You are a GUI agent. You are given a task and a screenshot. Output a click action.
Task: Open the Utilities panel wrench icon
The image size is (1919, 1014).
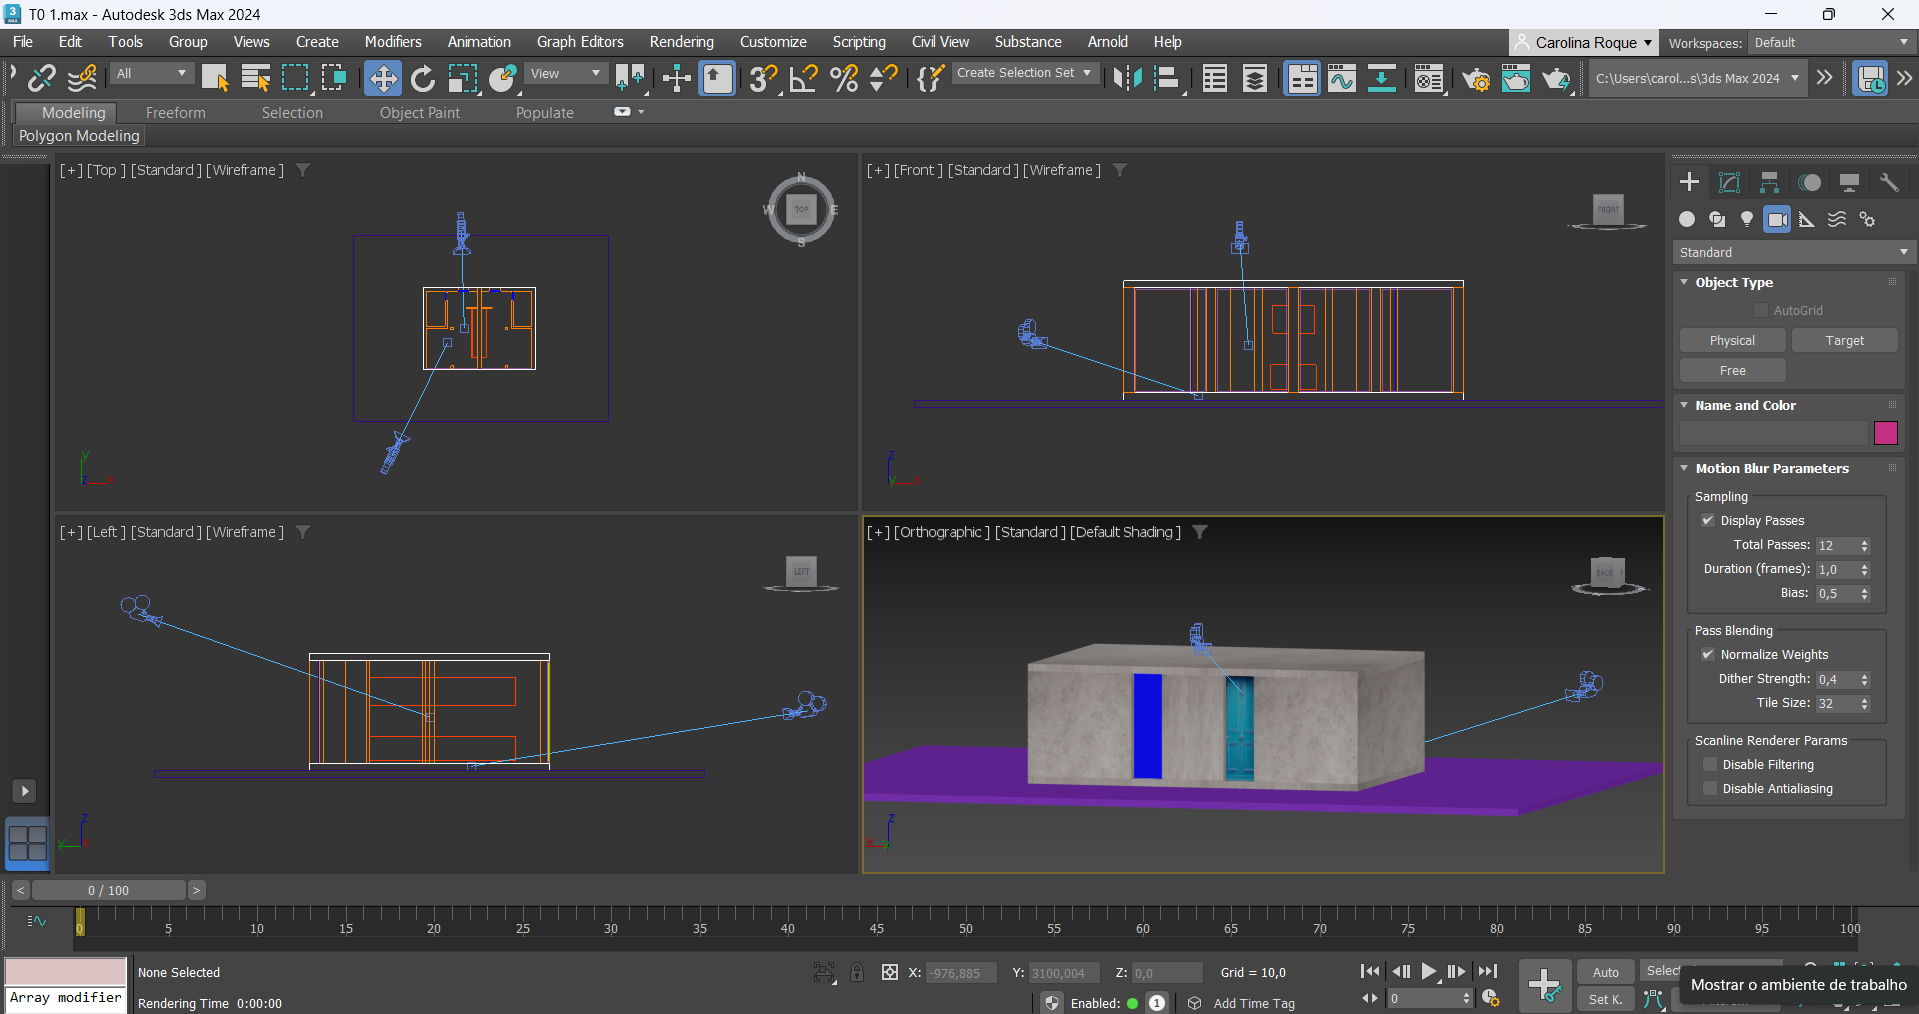click(1889, 182)
